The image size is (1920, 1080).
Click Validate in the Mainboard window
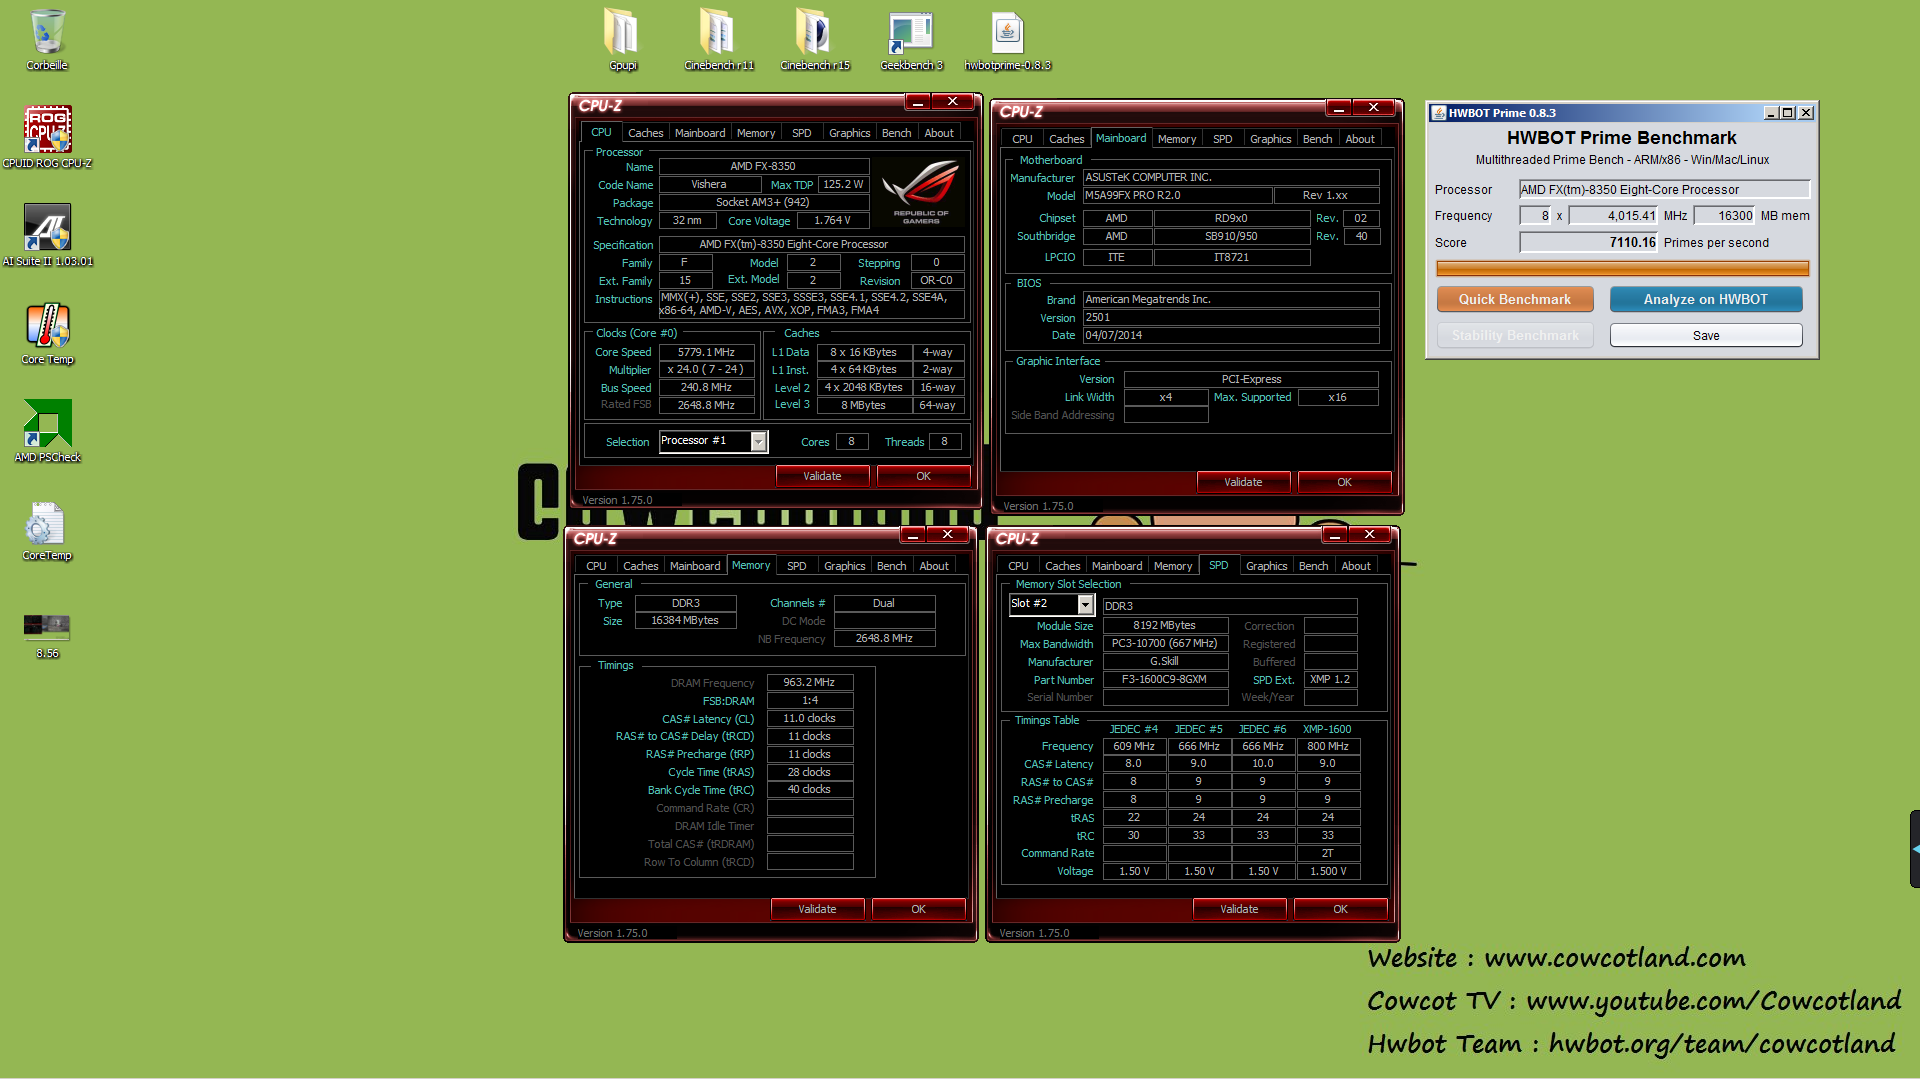tap(1243, 482)
